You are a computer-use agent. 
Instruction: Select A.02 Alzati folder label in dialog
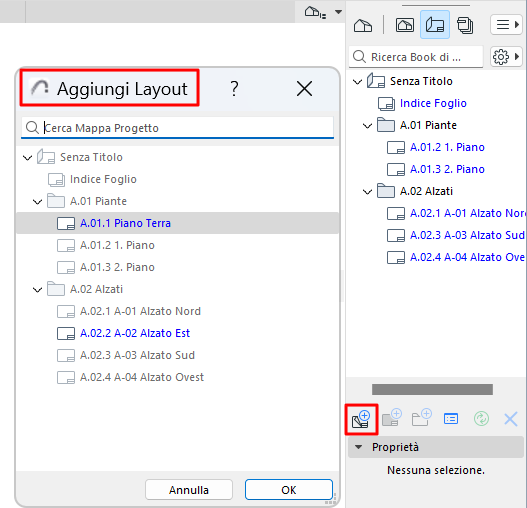[x=96, y=289]
